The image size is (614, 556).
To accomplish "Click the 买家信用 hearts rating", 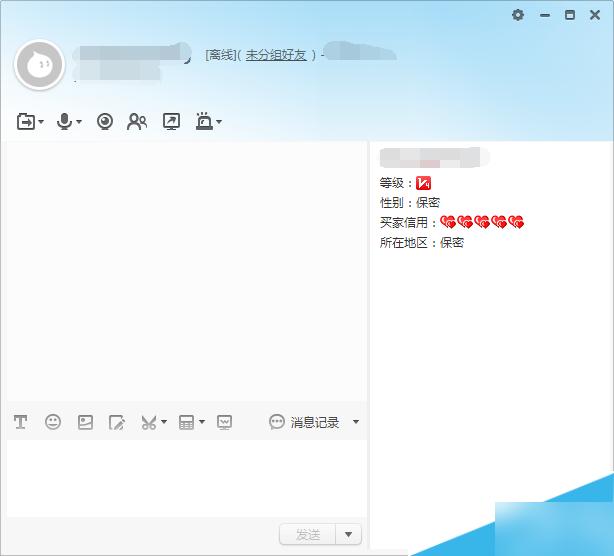I will coord(482,222).
